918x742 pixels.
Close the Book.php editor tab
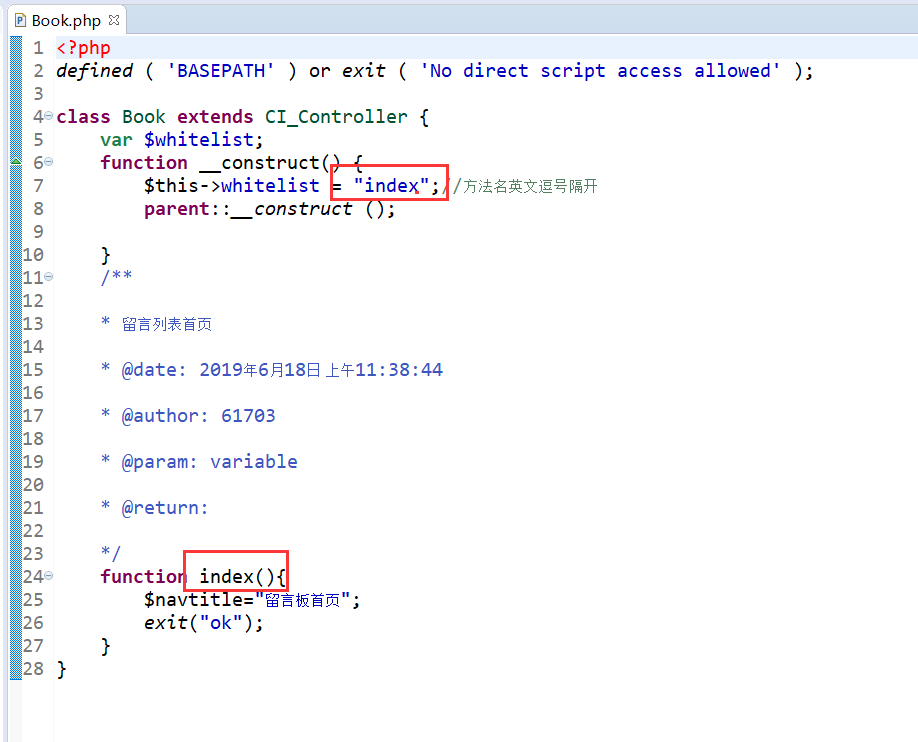point(113,20)
